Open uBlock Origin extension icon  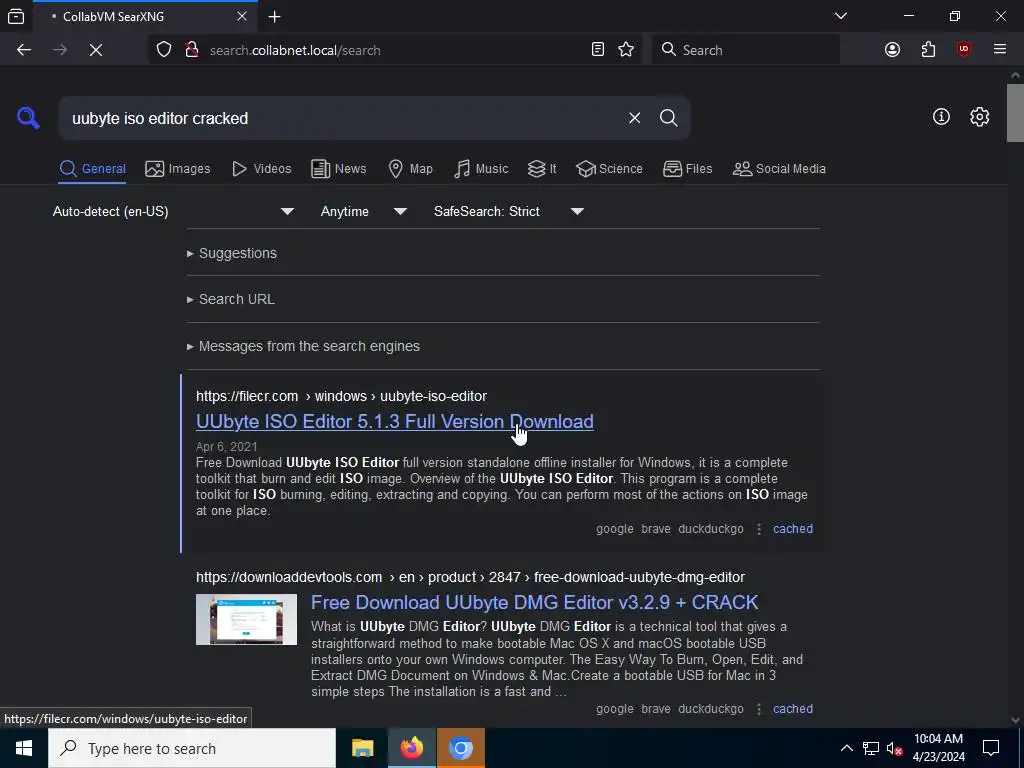click(963, 50)
